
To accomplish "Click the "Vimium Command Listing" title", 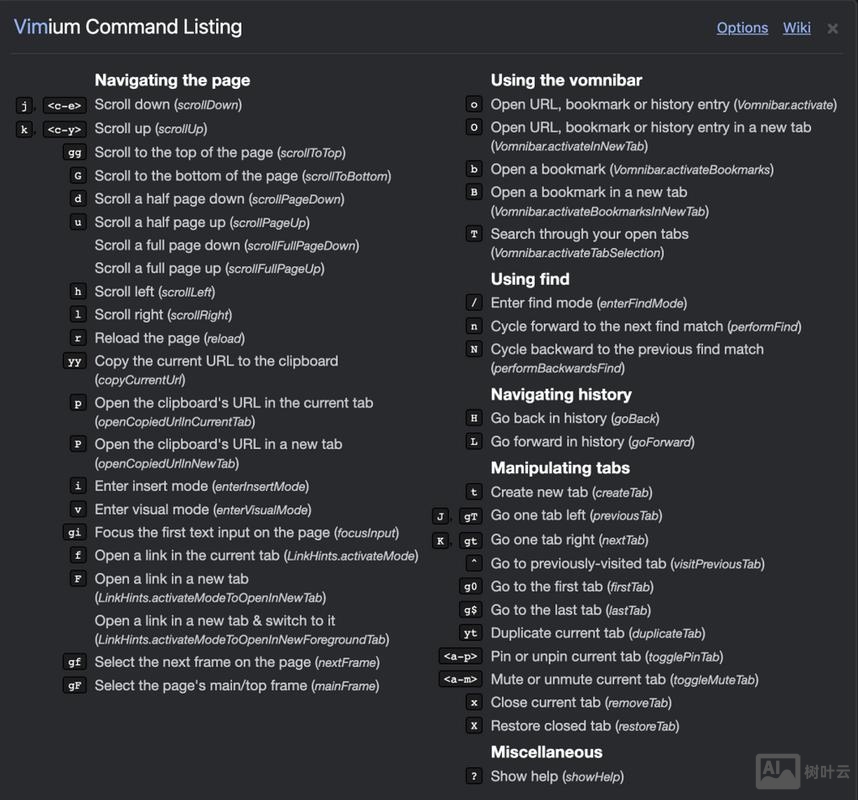I will pyautogui.click(x=128, y=27).
